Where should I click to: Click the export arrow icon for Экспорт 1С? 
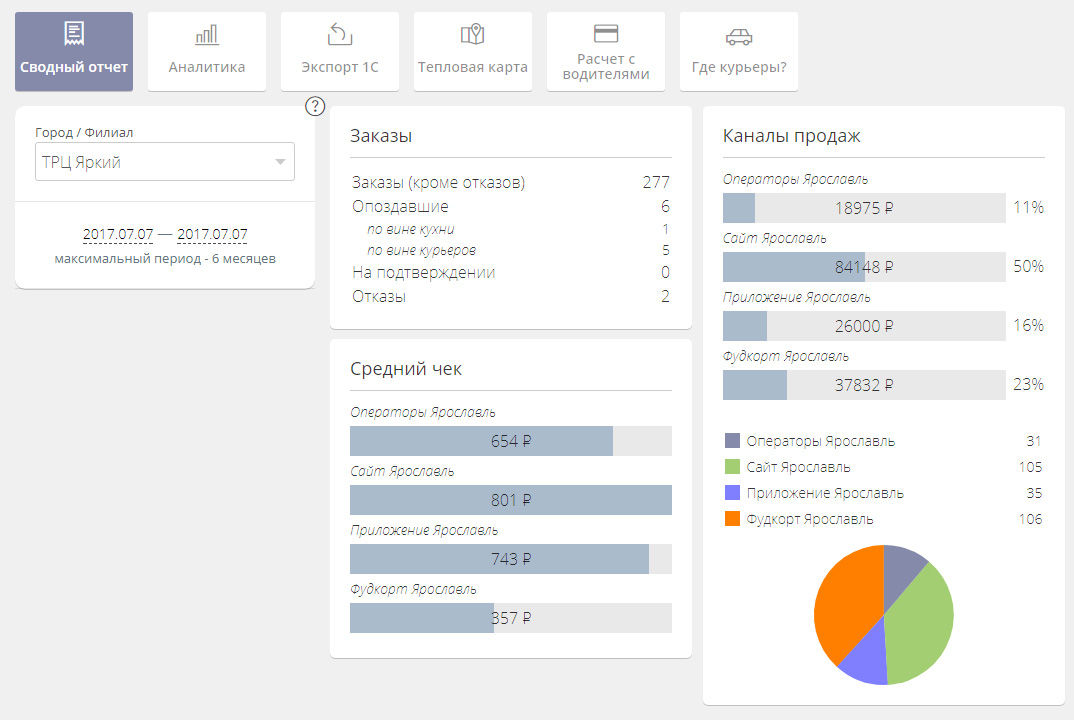340,34
